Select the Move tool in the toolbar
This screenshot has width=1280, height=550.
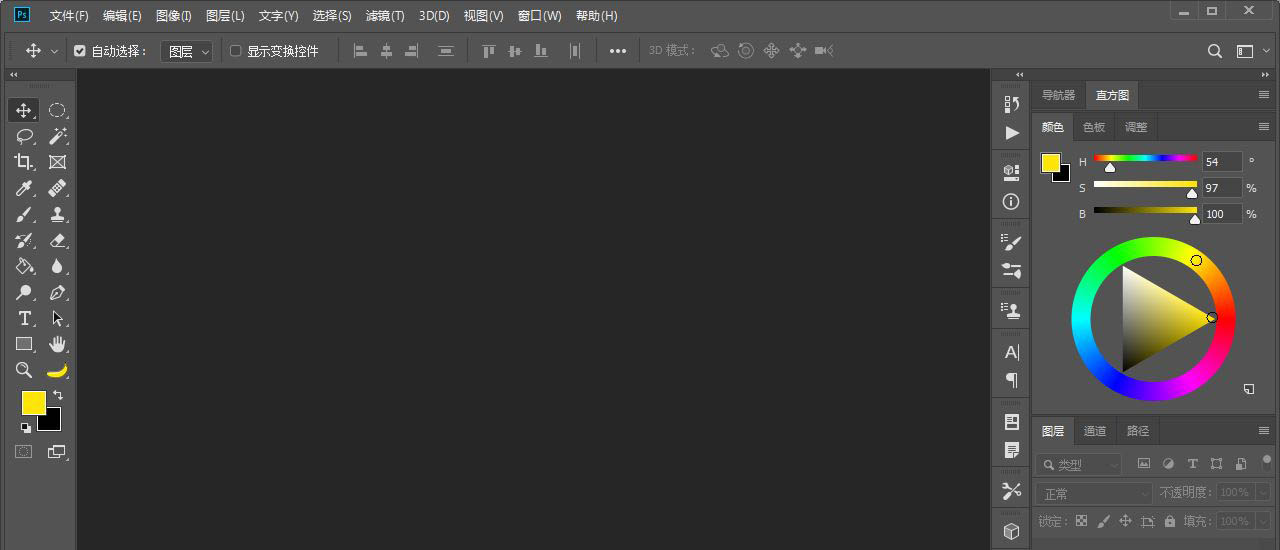(24, 110)
